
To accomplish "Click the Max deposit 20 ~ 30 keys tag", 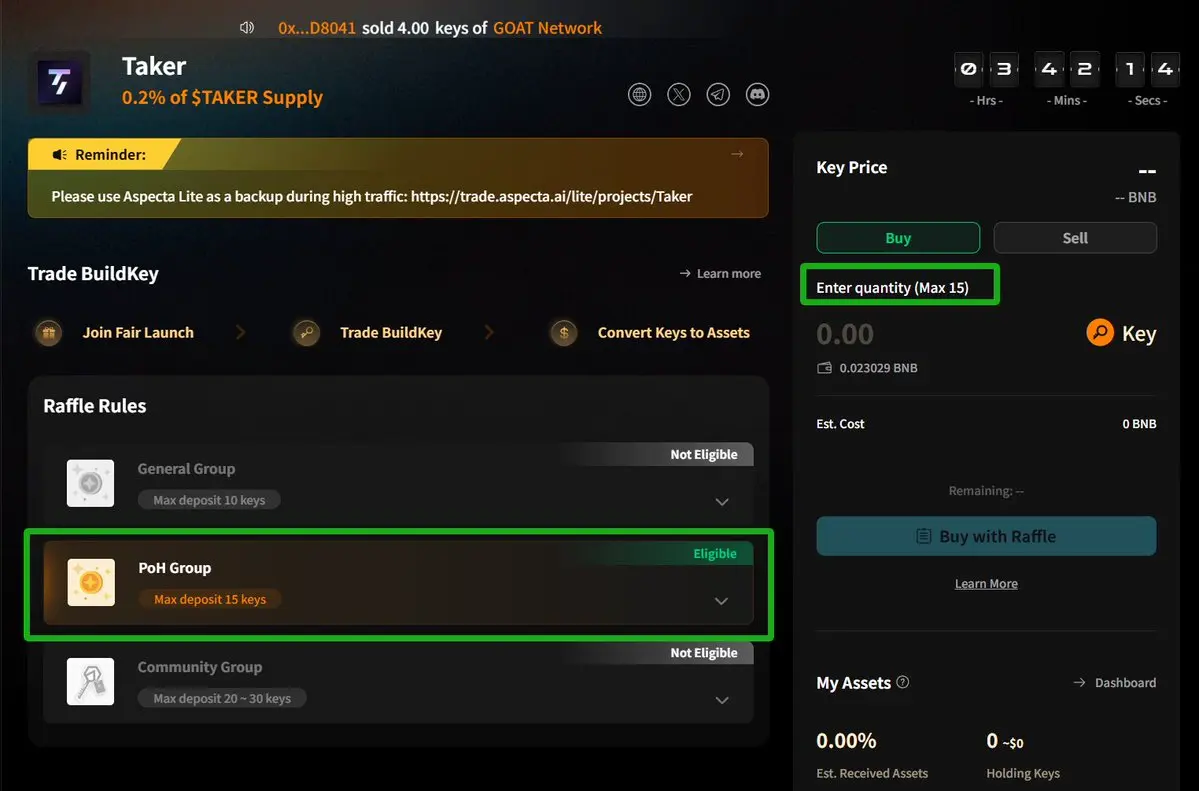I will (222, 698).
